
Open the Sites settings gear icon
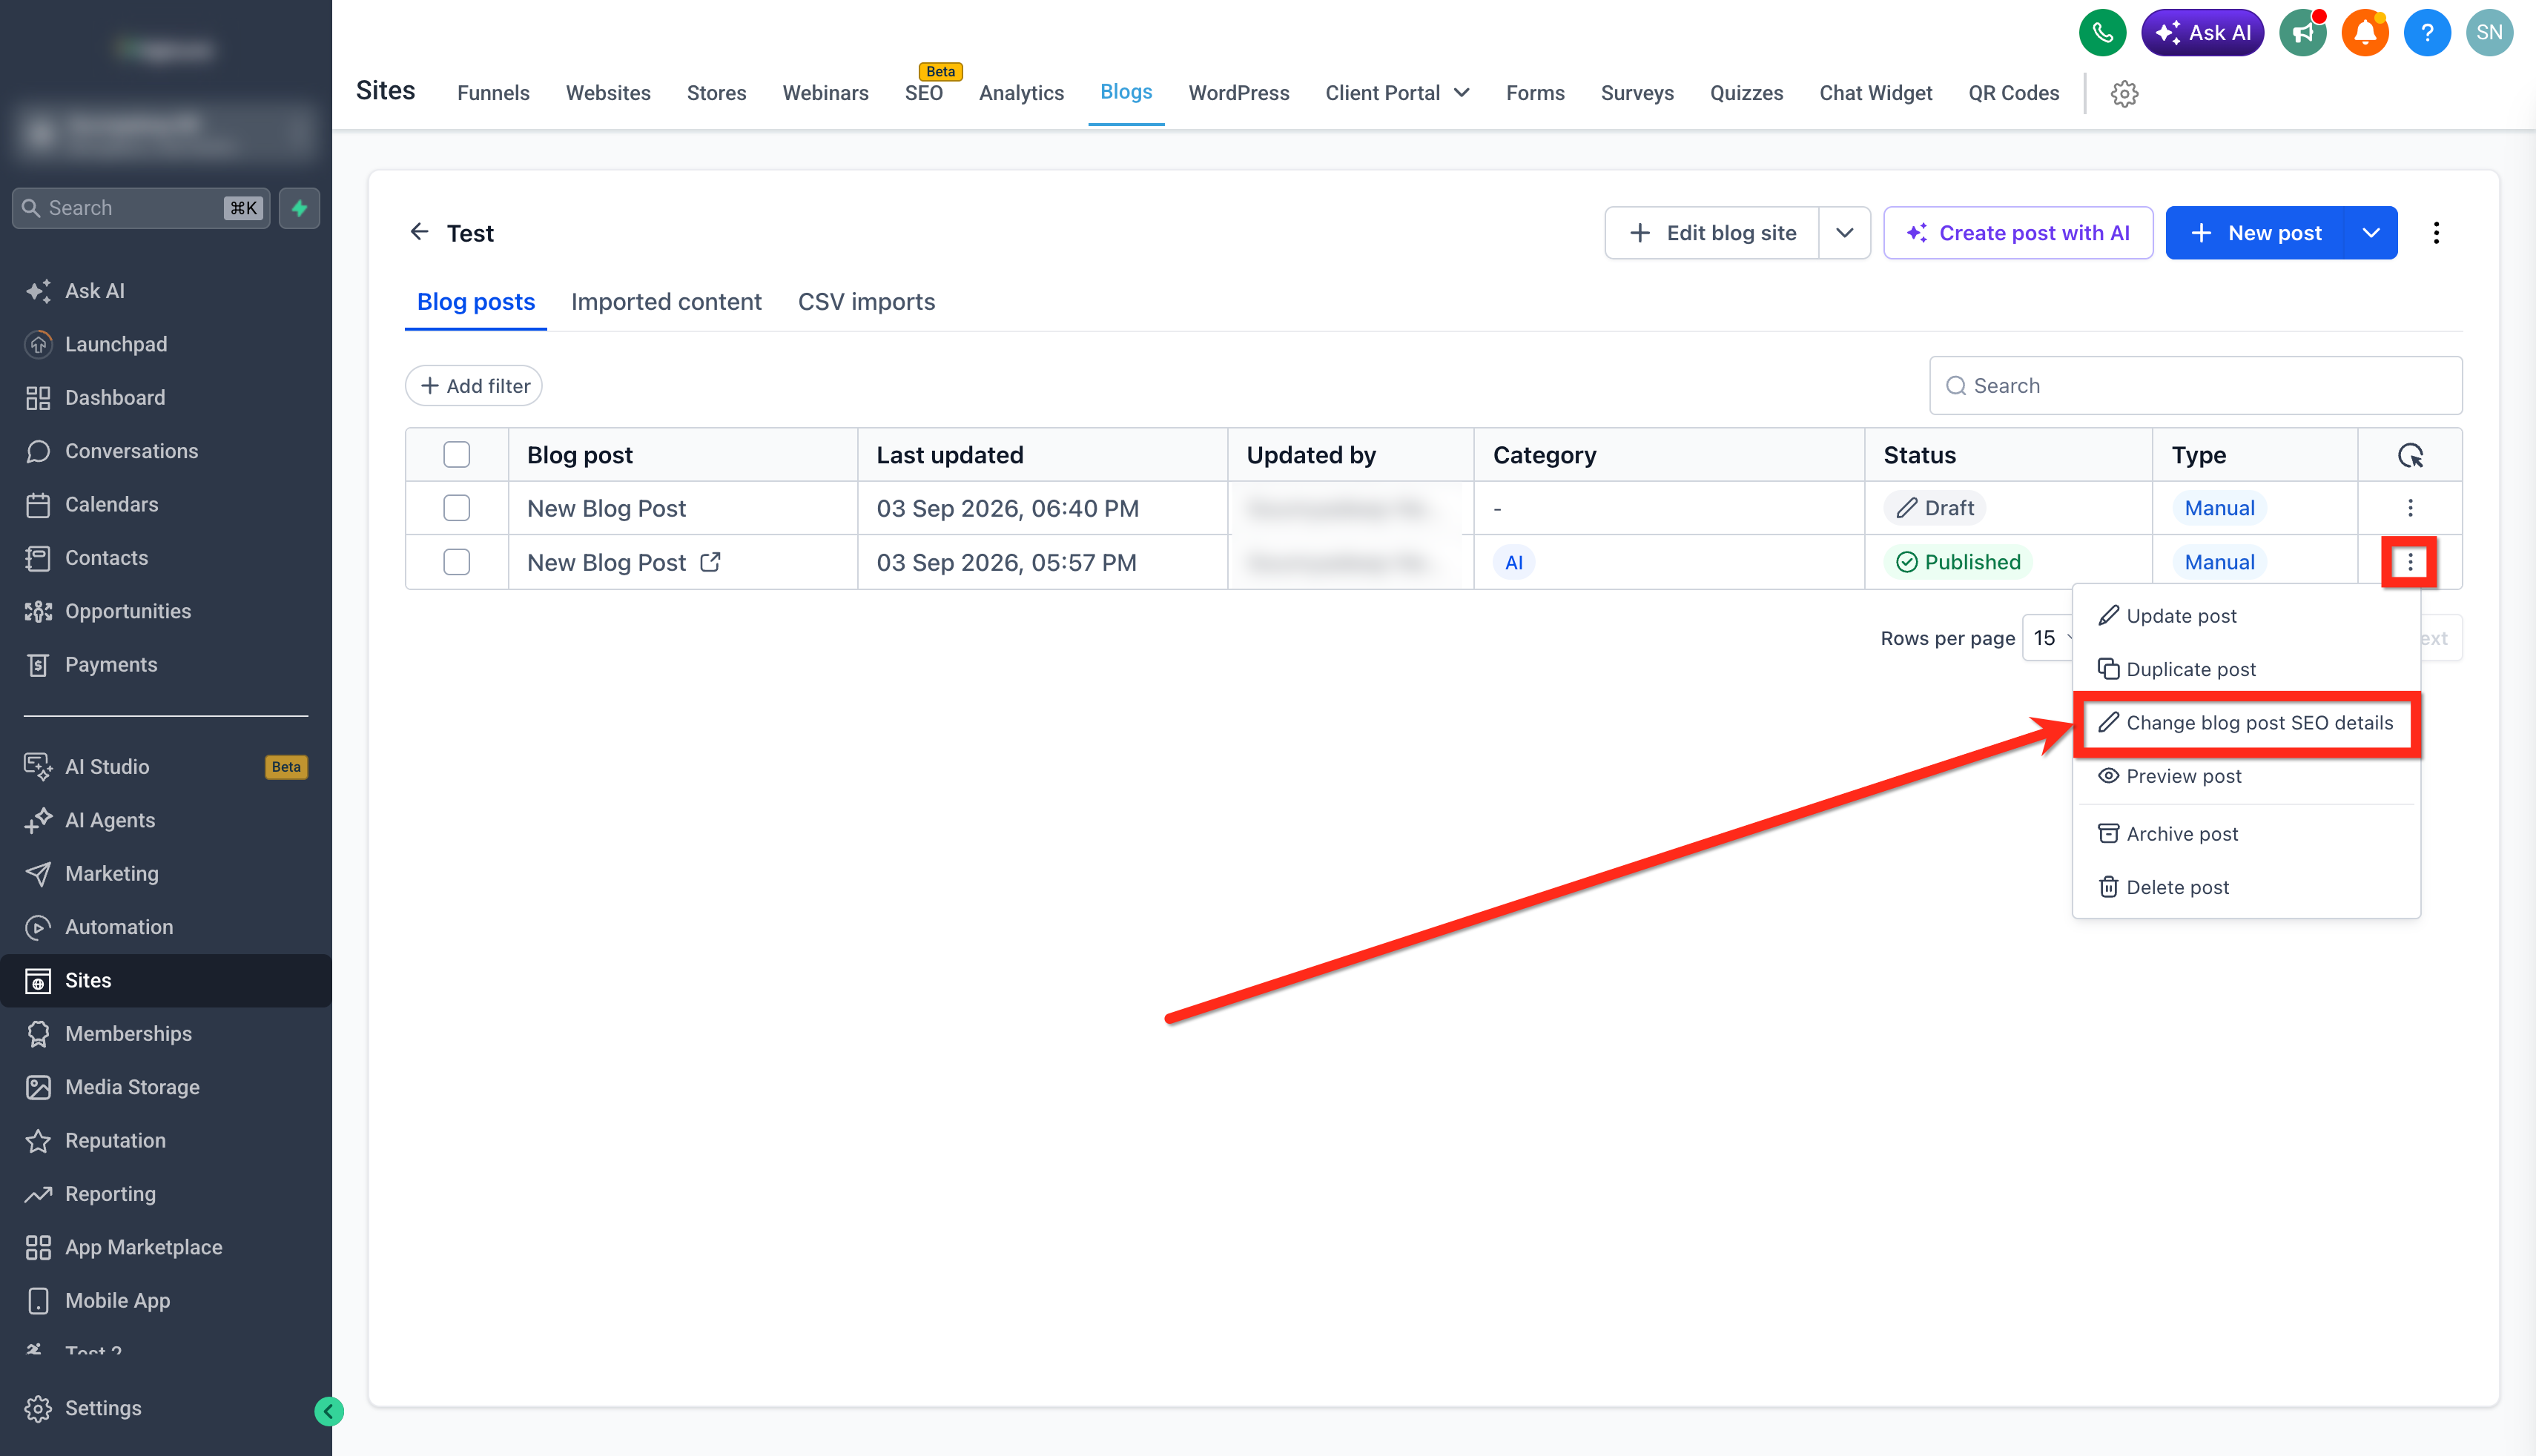pos(2124,93)
